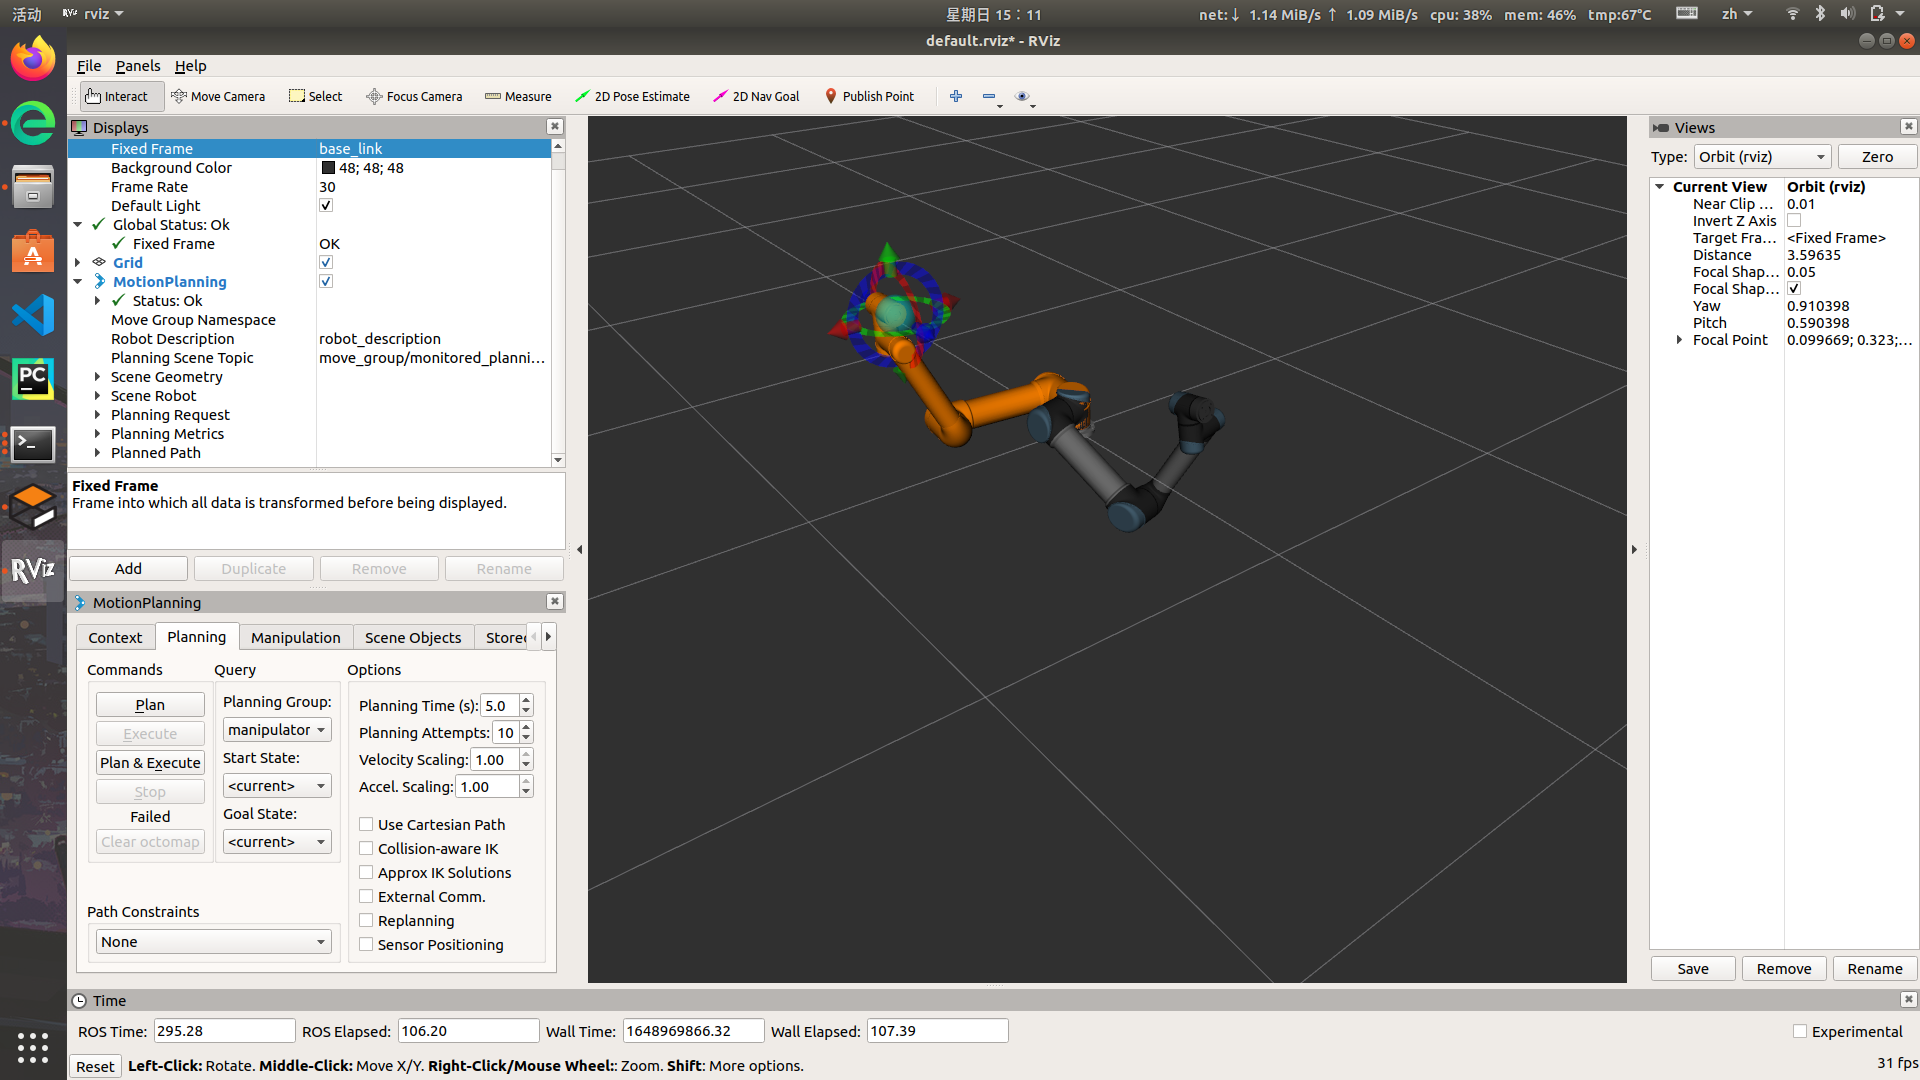
Task: Open the Show Applications grid
Action: (x=33, y=1047)
